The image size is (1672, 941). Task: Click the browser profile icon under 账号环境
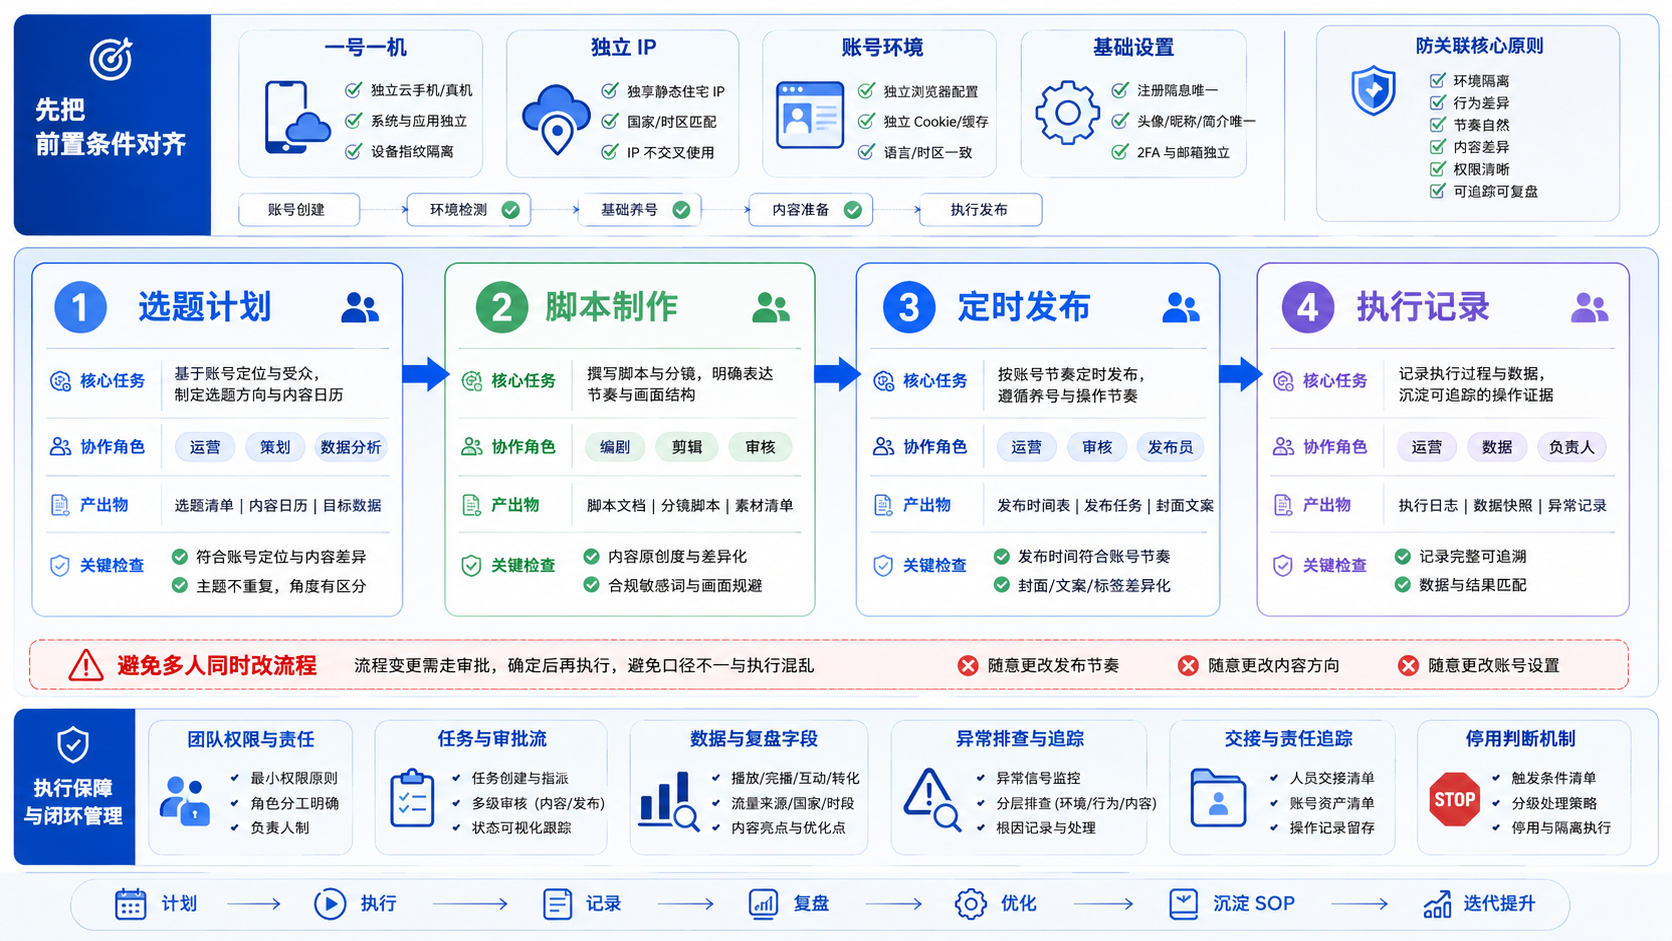(810, 115)
